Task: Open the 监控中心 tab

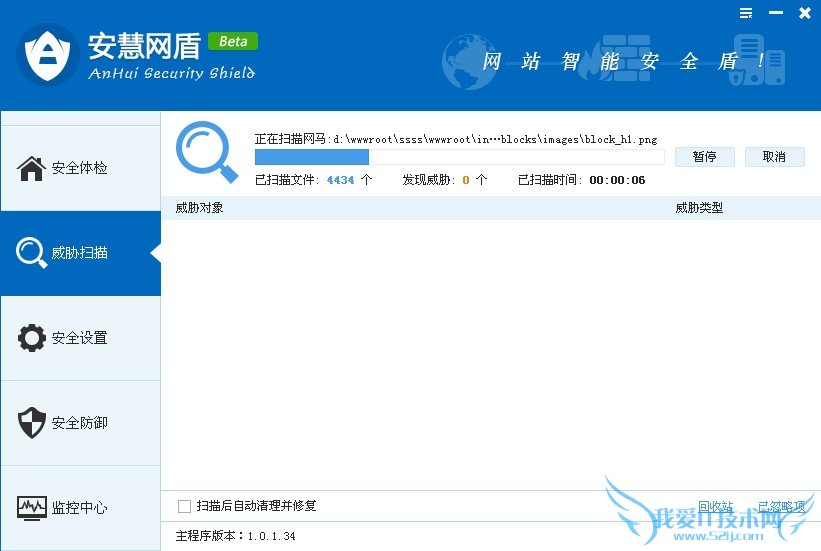Action: pyautogui.click(x=81, y=508)
